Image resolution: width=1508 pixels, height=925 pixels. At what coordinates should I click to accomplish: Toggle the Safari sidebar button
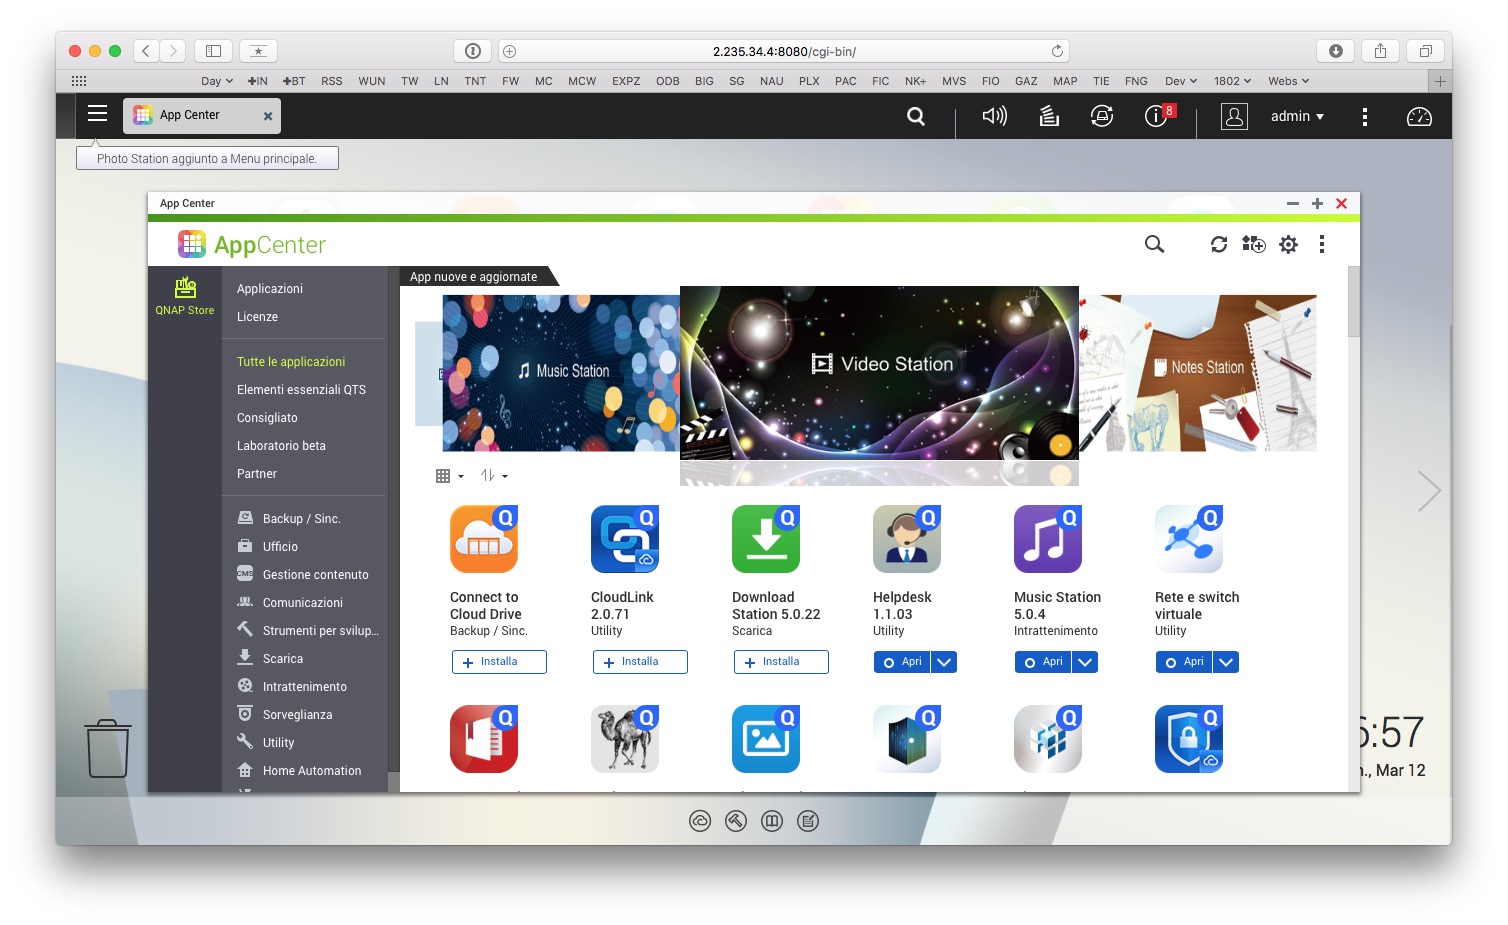(213, 51)
